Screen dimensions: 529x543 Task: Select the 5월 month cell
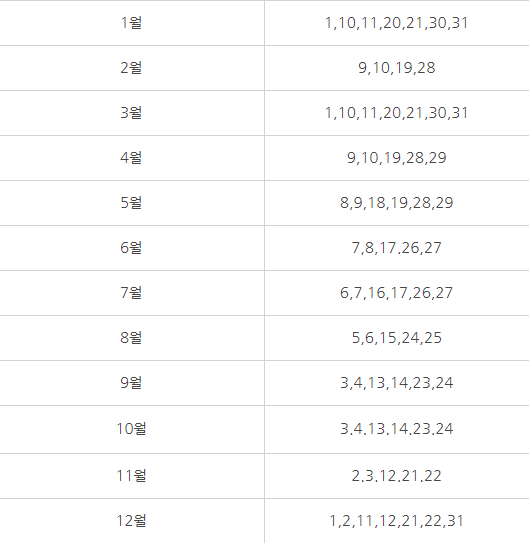(x=131, y=203)
